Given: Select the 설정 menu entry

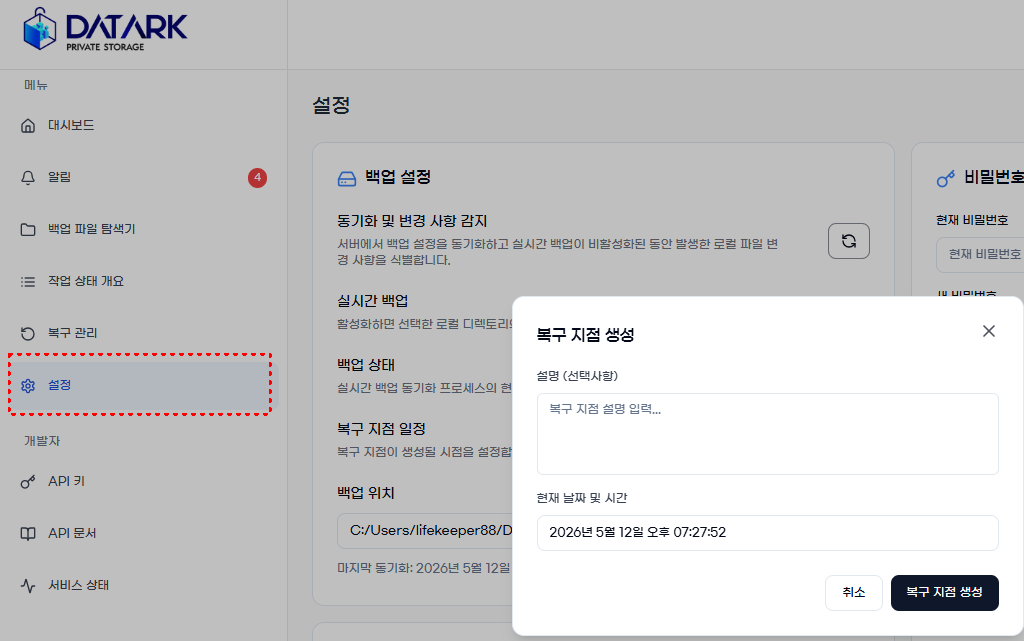Looking at the screenshot, I should click(x=144, y=385).
